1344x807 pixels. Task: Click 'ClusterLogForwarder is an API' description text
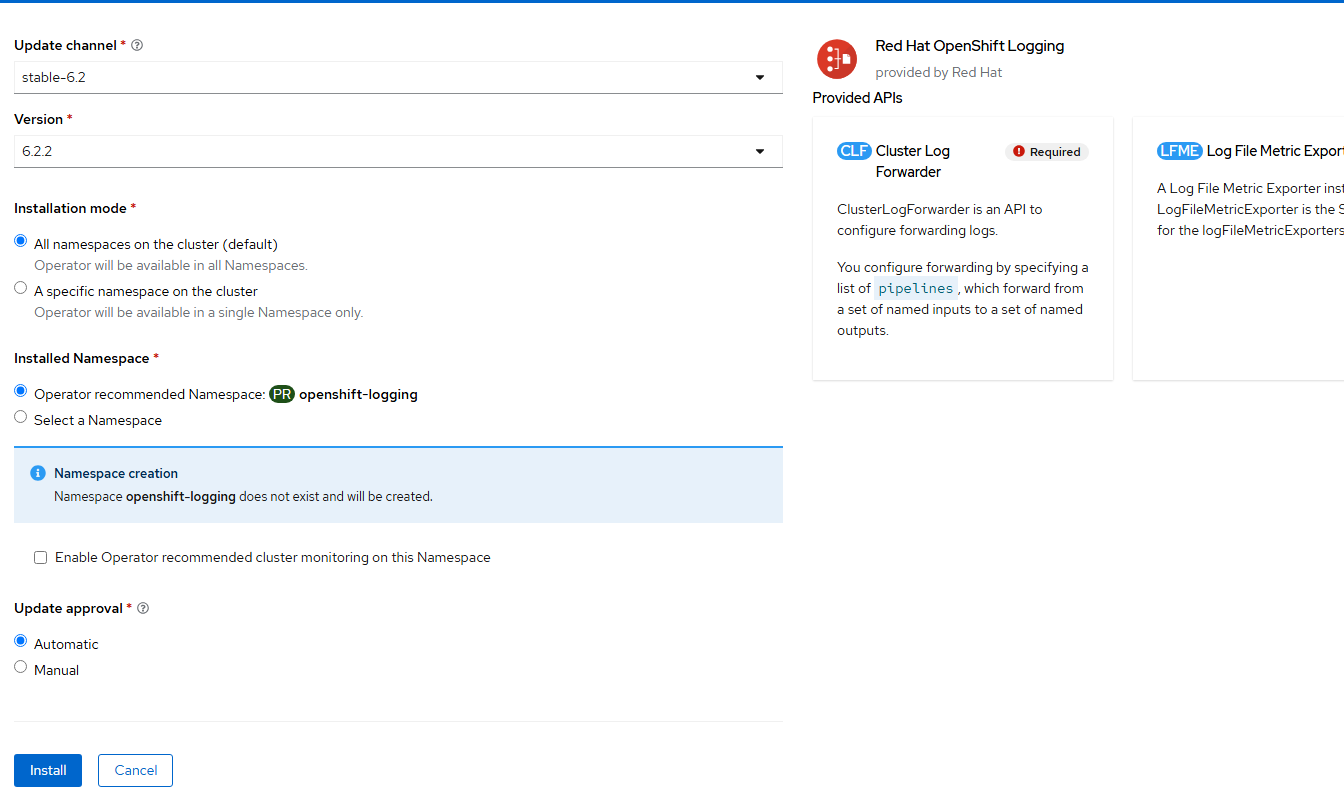click(x=939, y=220)
